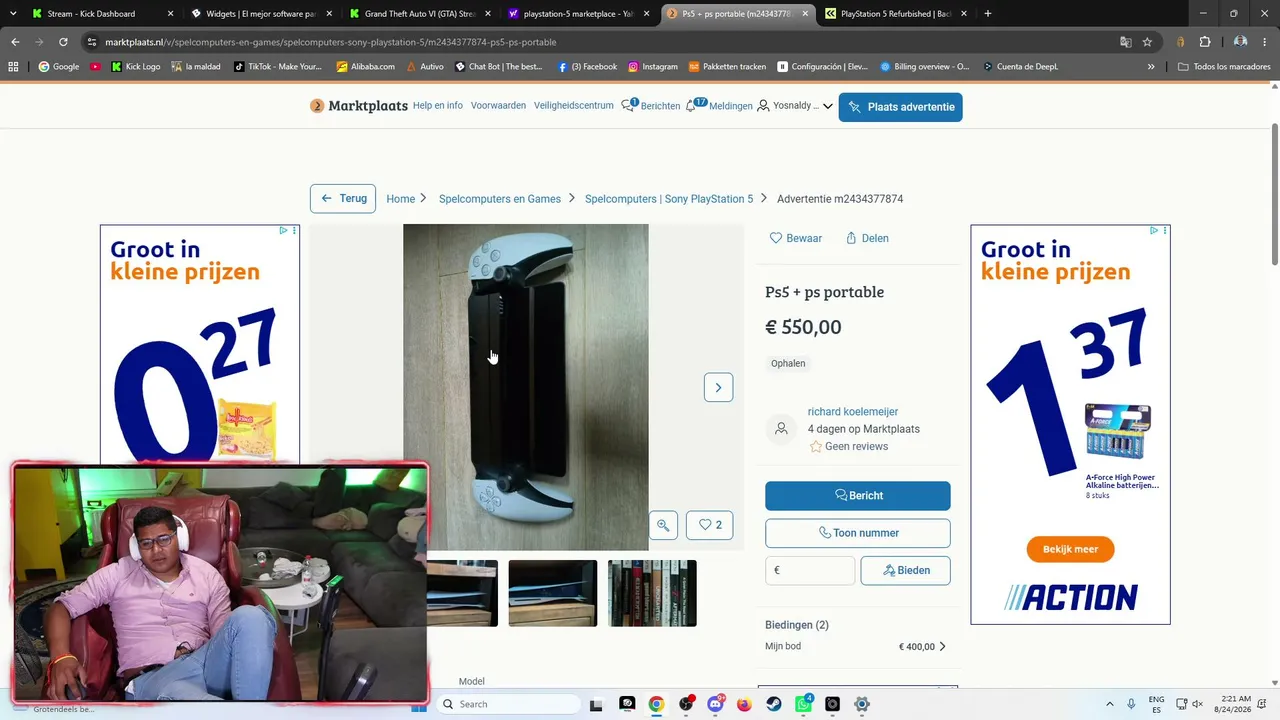This screenshot has height=720, width=1280.
Task: Click the euro bid amount input field
Action: pyautogui.click(x=810, y=570)
